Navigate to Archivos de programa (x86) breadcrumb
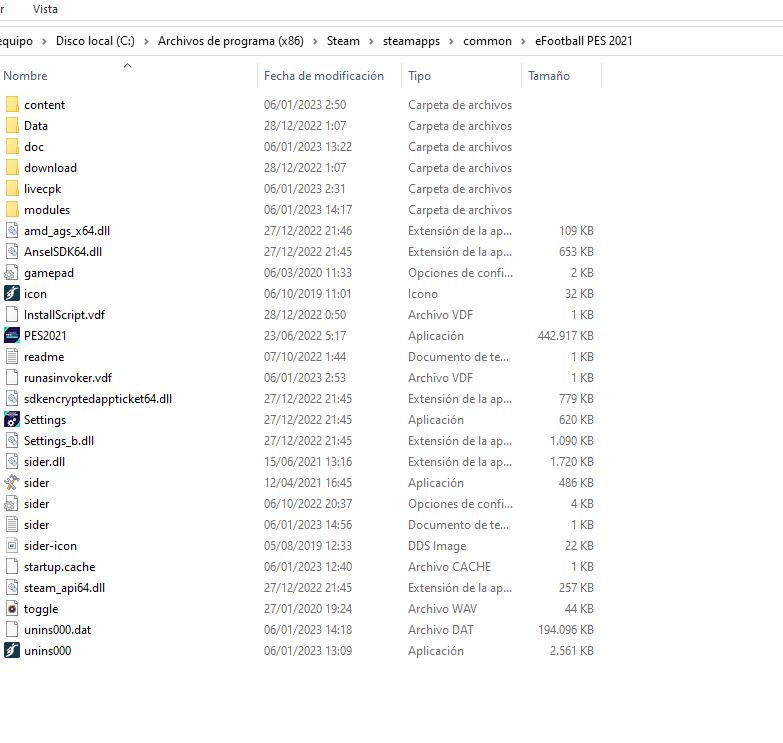This screenshot has height=743, width=783. pos(231,41)
